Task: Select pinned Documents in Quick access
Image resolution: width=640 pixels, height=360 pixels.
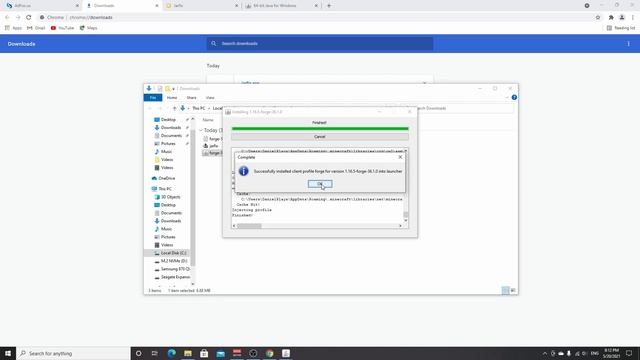Action: point(171,136)
